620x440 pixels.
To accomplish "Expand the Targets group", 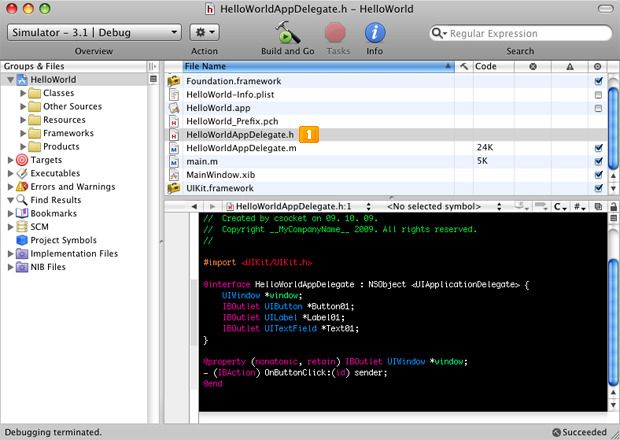I will click(11, 160).
